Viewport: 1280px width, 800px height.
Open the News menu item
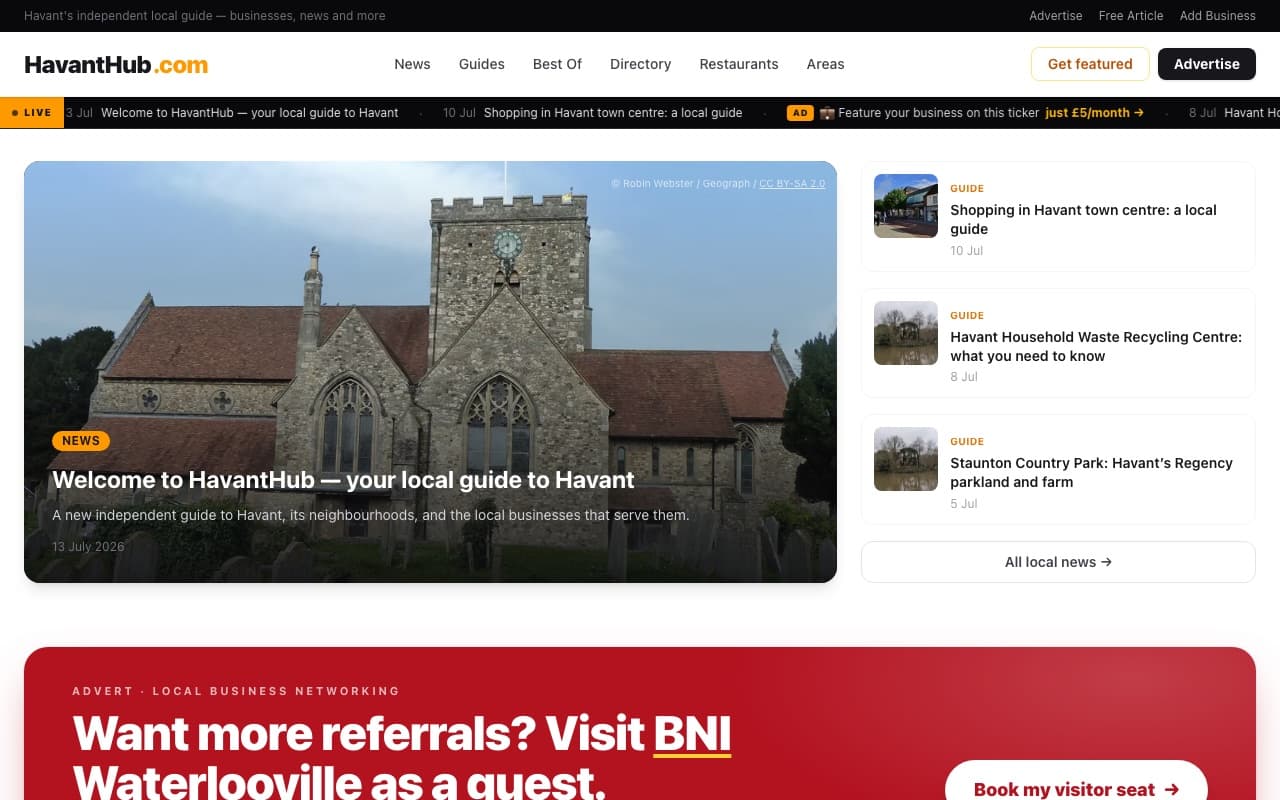(x=412, y=64)
